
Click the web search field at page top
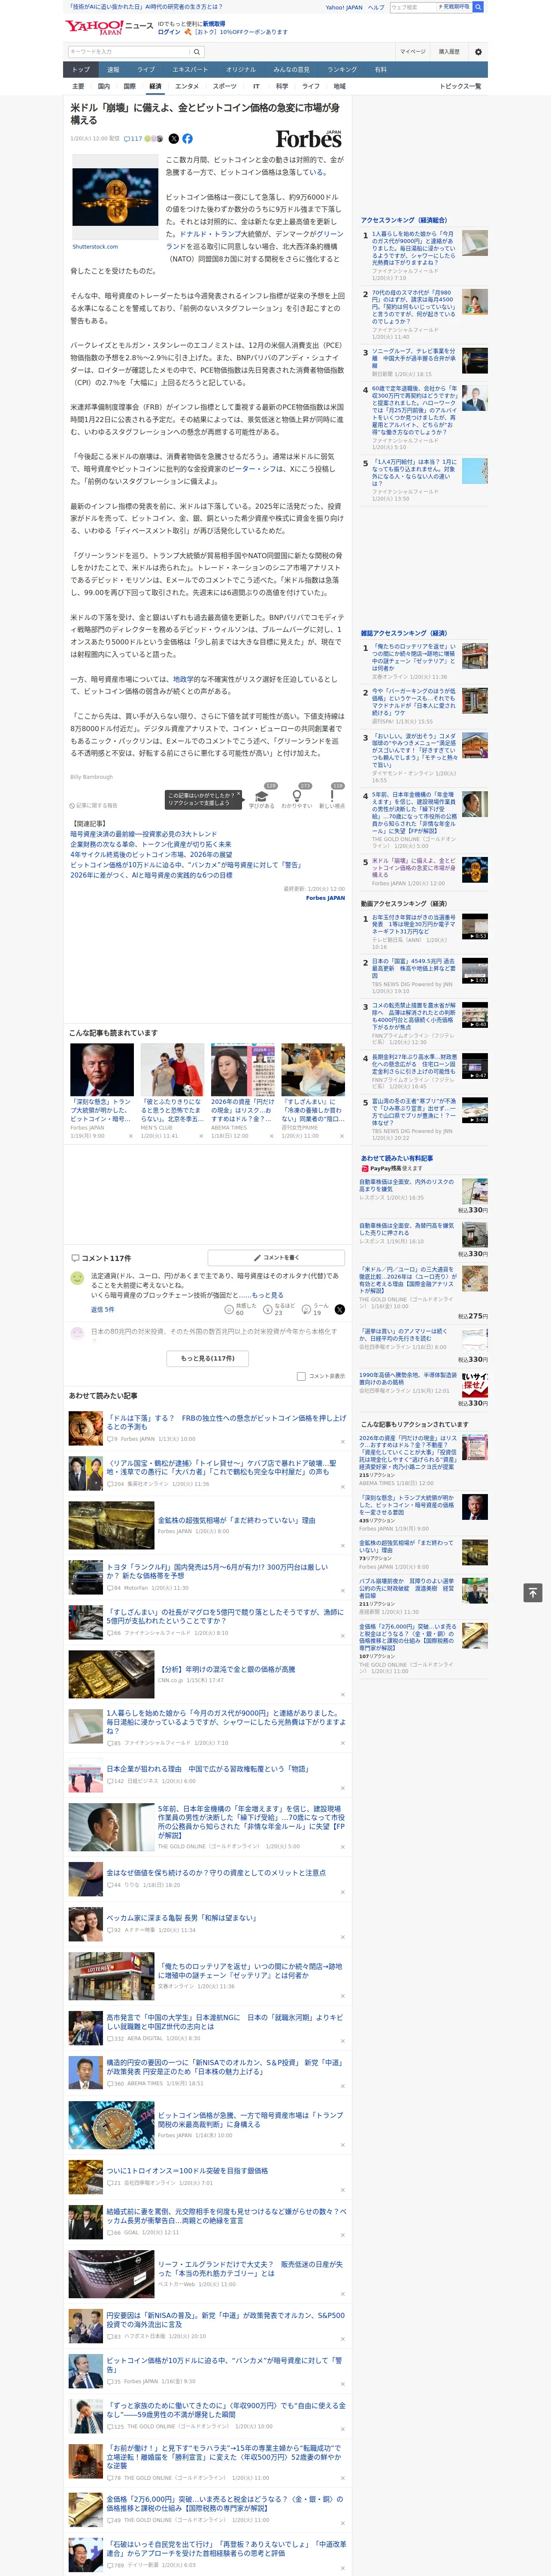point(413,7)
